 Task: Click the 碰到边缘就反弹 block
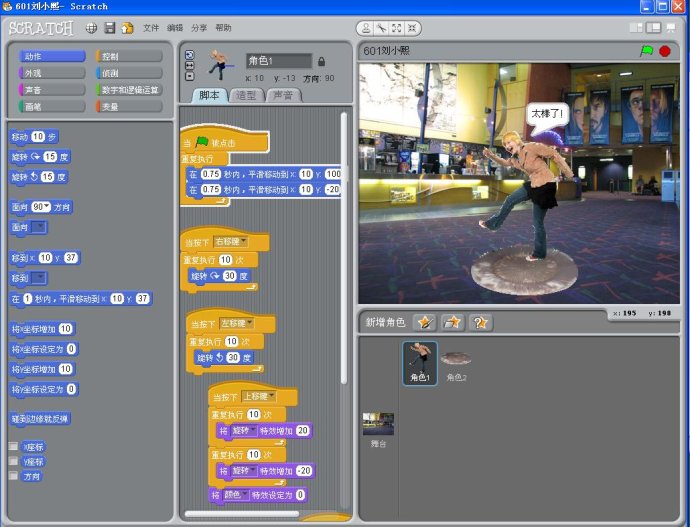[x=40, y=419]
